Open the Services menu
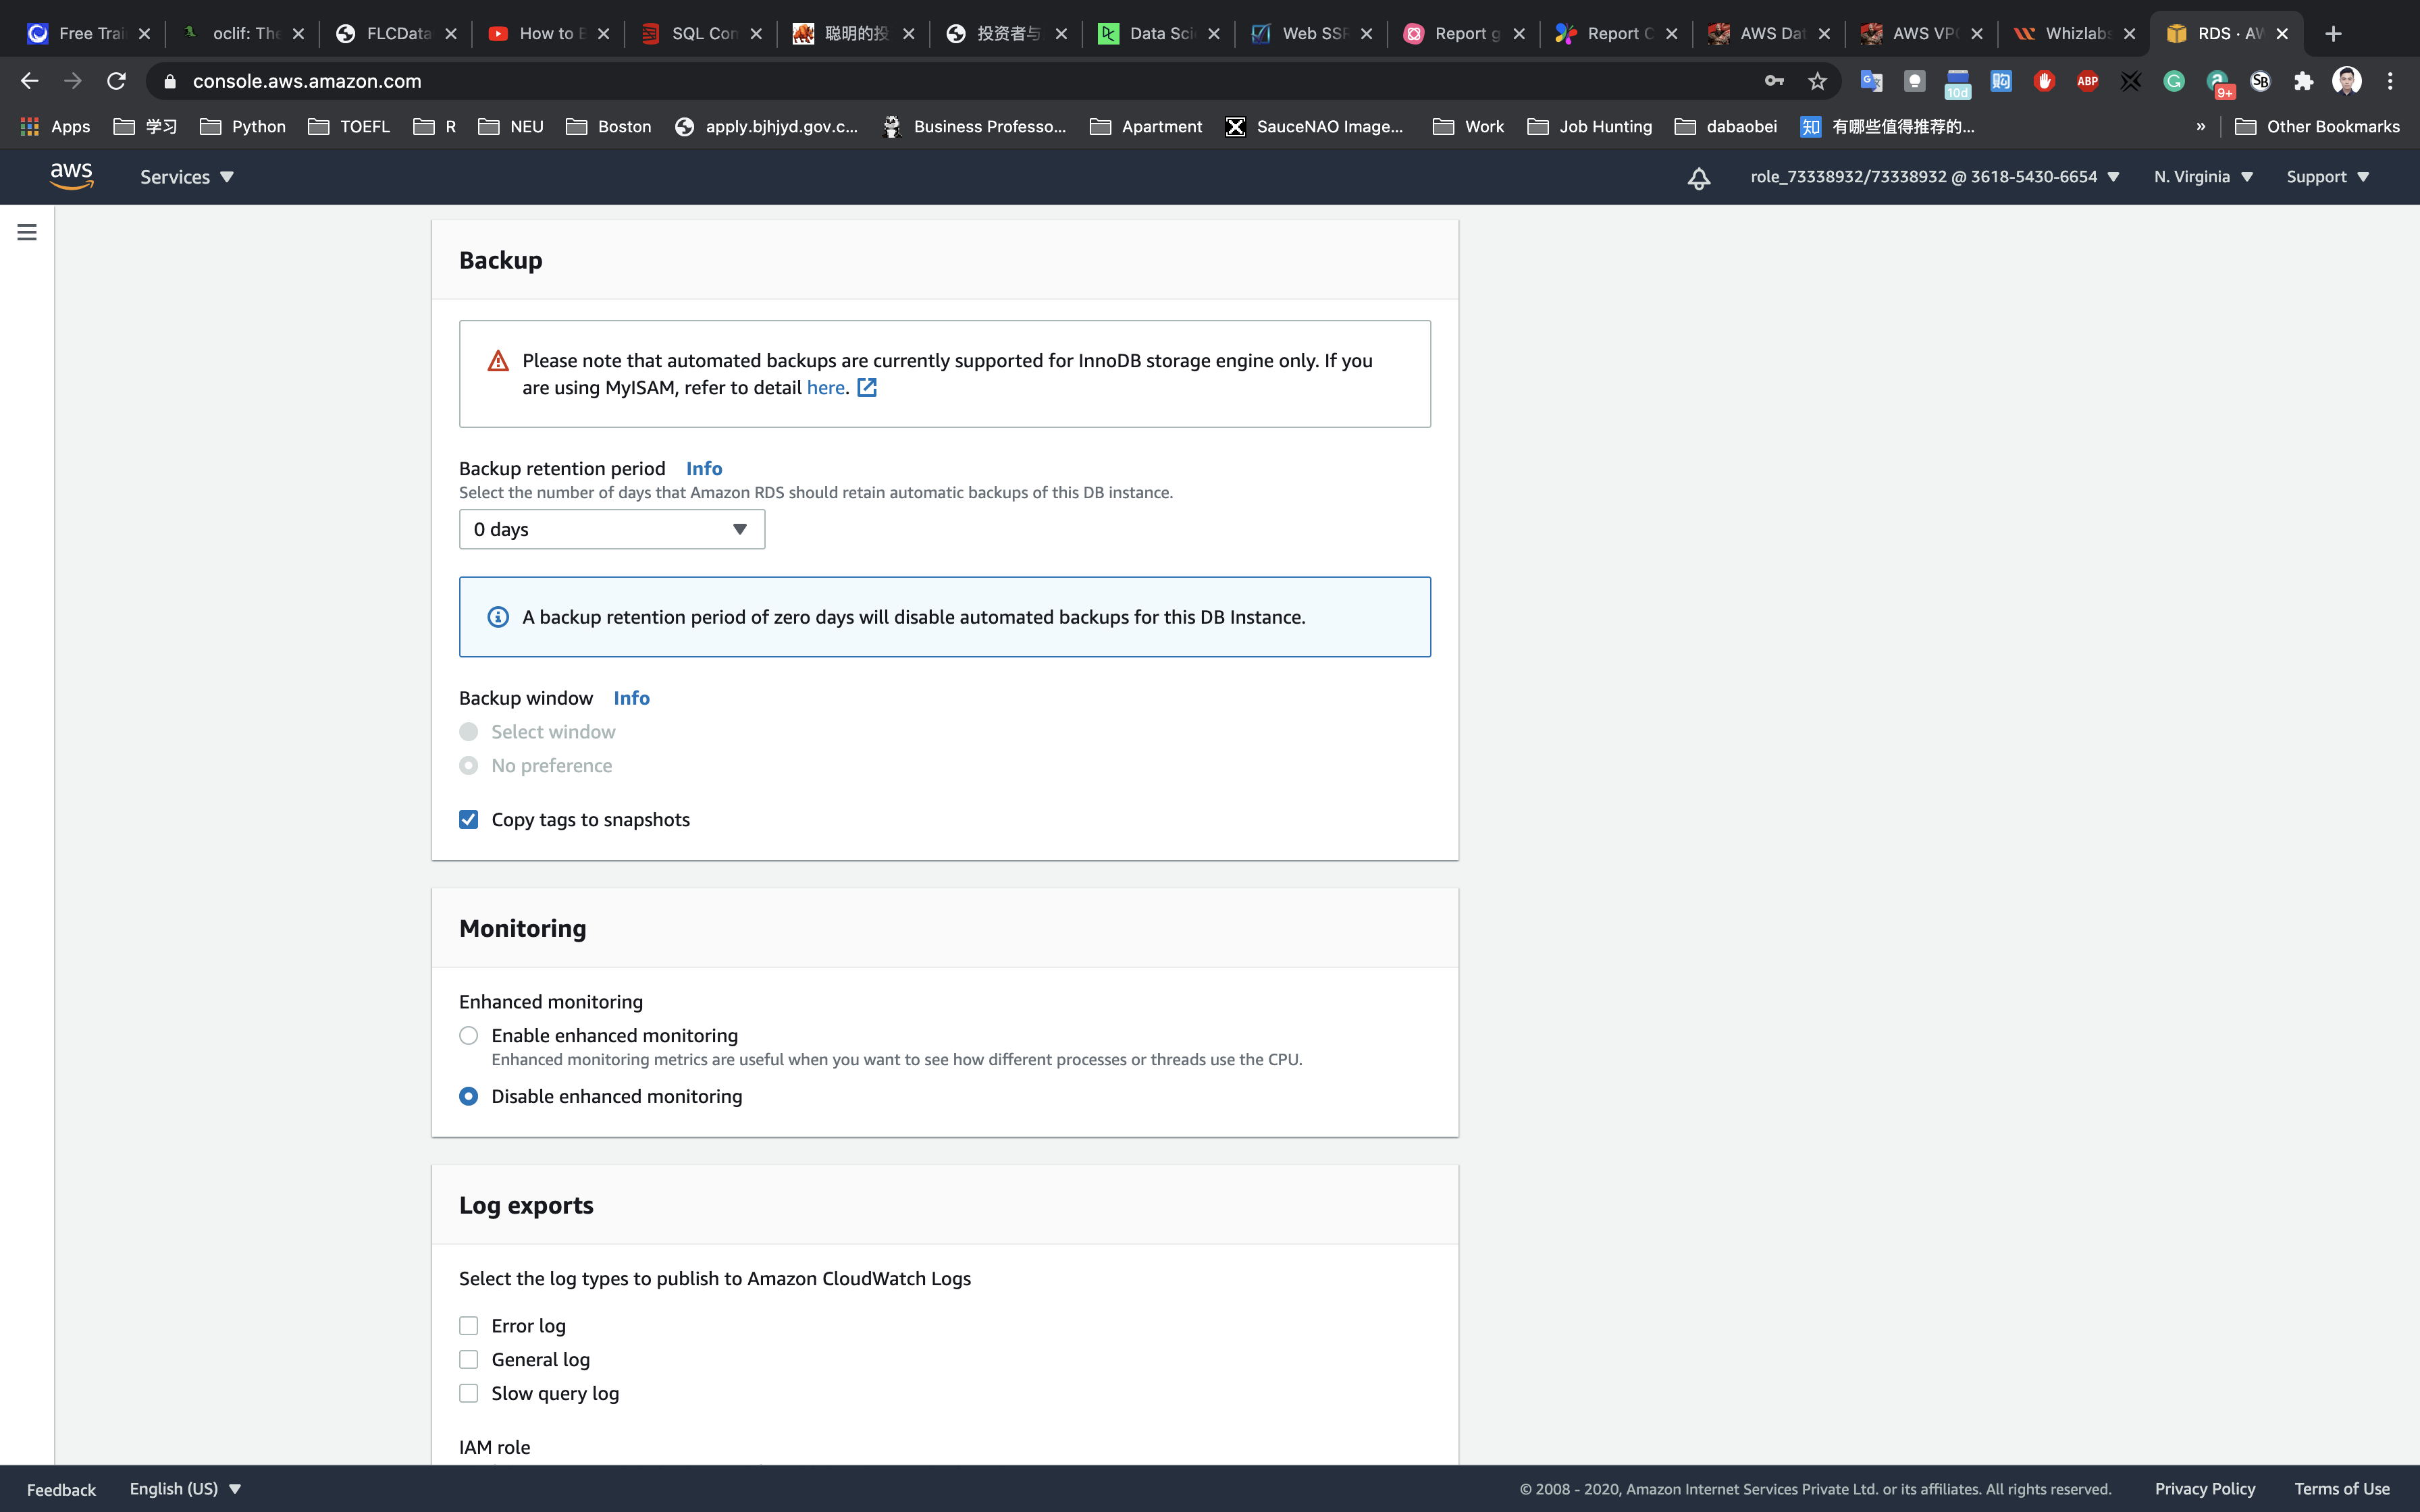The image size is (2420, 1512). pyautogui.click(x=186, y=177)
